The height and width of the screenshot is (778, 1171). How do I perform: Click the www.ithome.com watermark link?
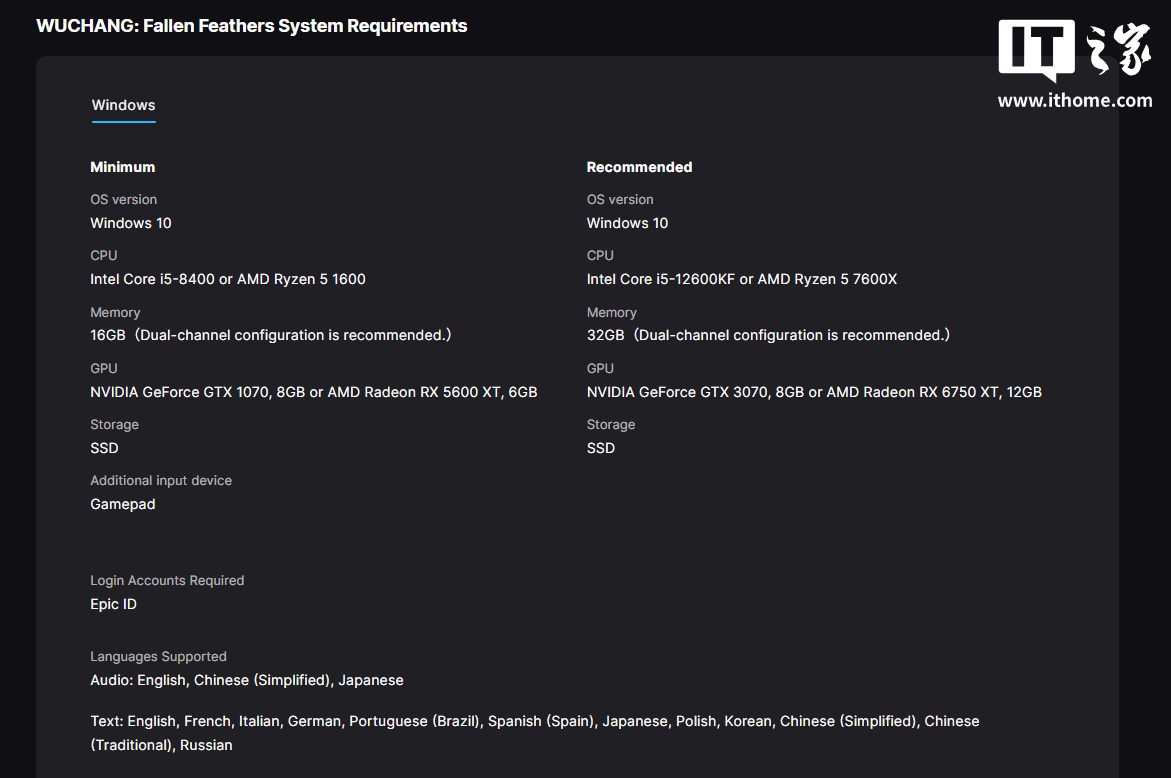pos(1075,100)
